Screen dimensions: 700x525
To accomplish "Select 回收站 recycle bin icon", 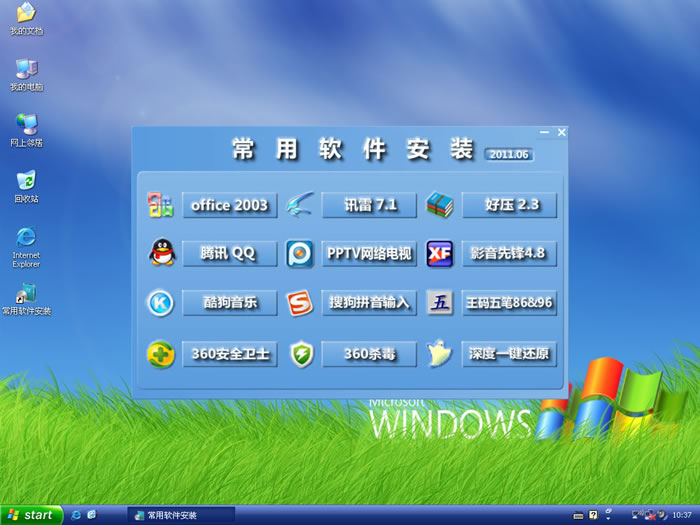I will [x=26, y=187].
